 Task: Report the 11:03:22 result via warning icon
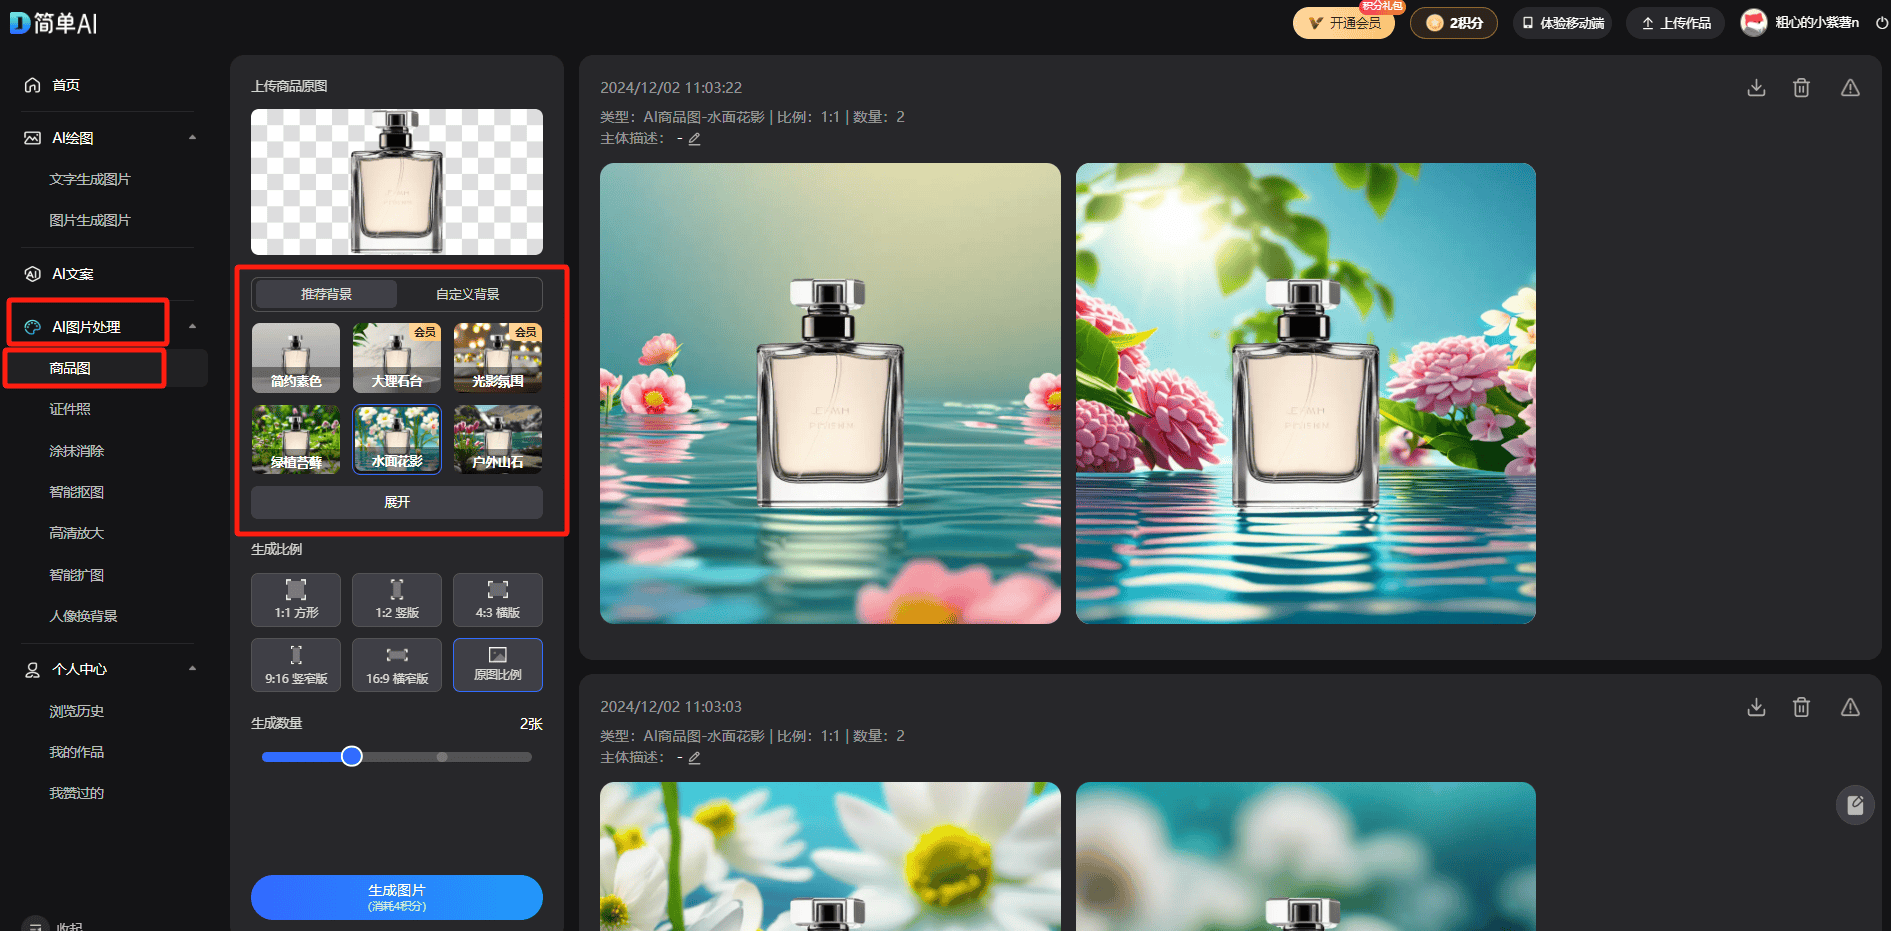(1850, 88)
